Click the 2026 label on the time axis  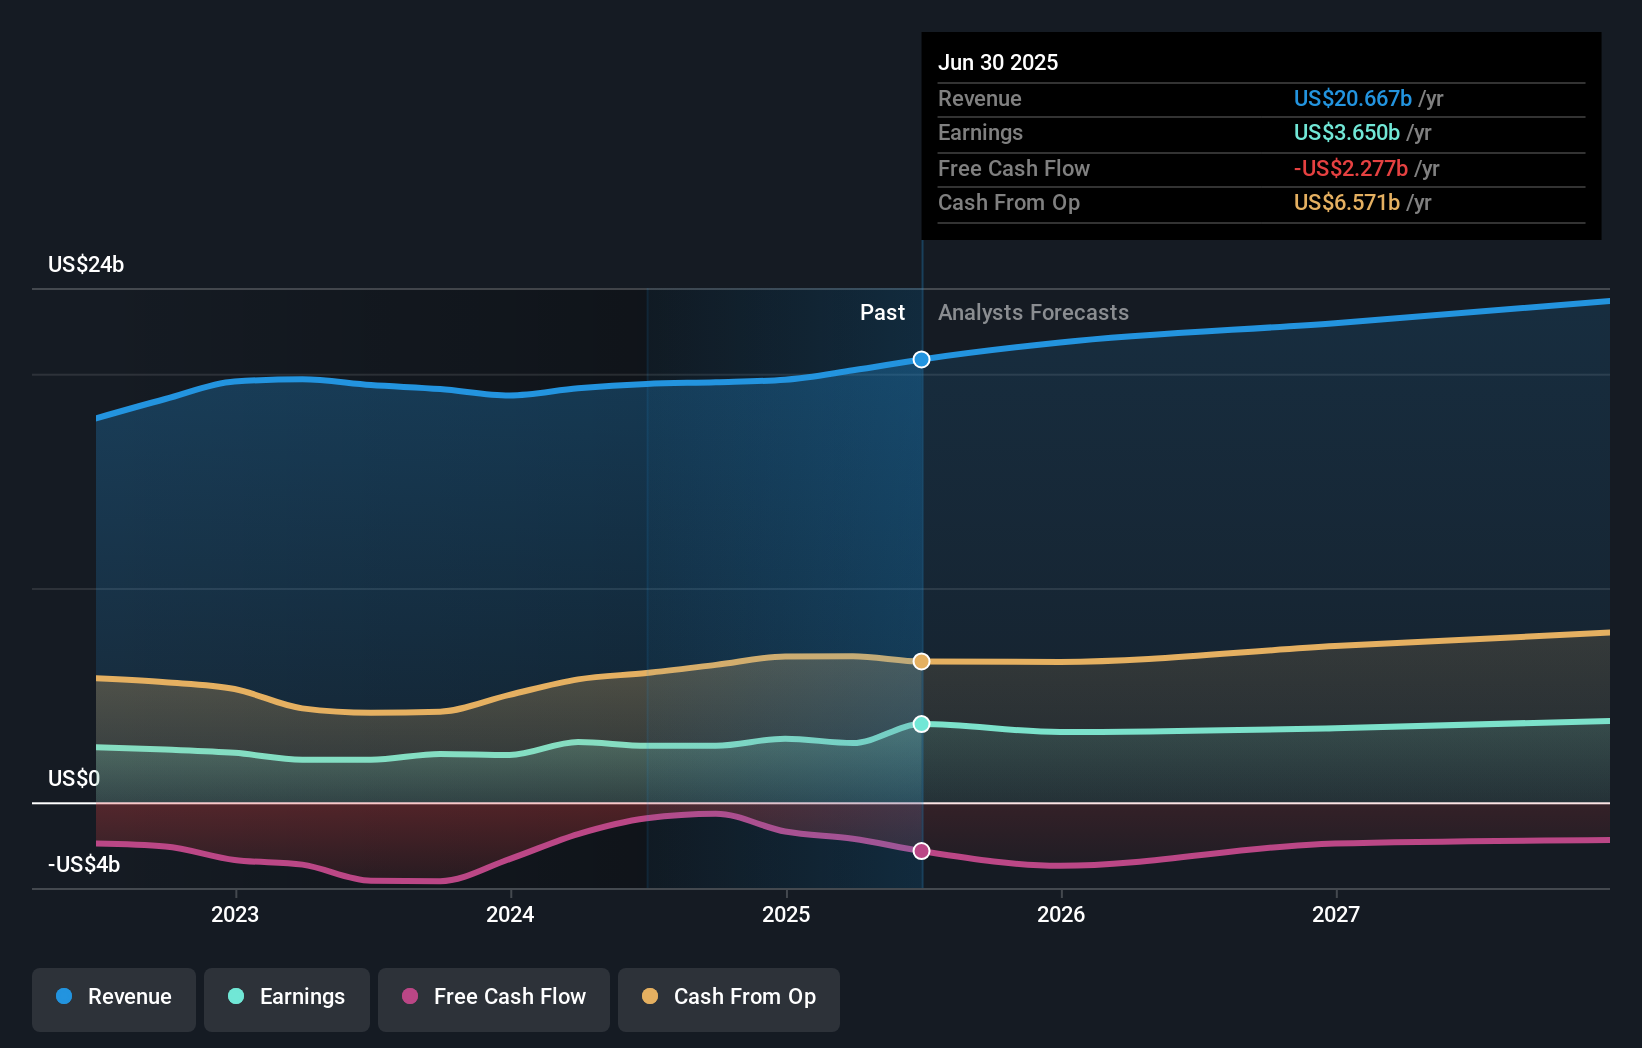(1062, 913)
